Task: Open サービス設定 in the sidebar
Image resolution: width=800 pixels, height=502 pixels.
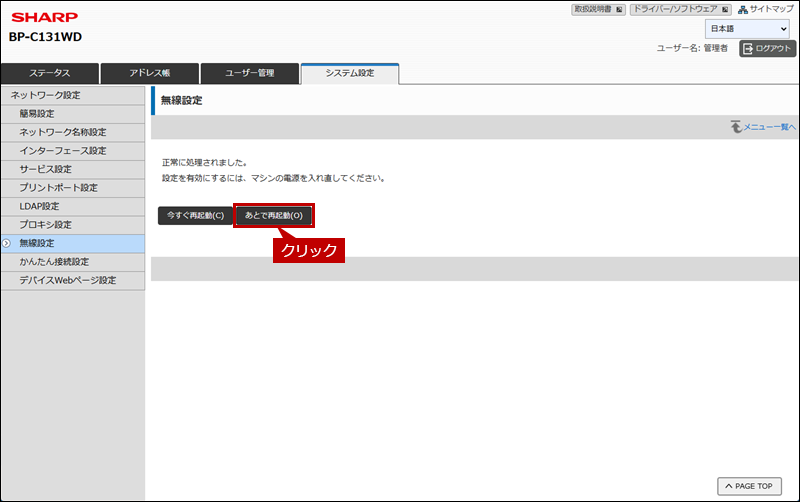Action: [x=73, y=169]
